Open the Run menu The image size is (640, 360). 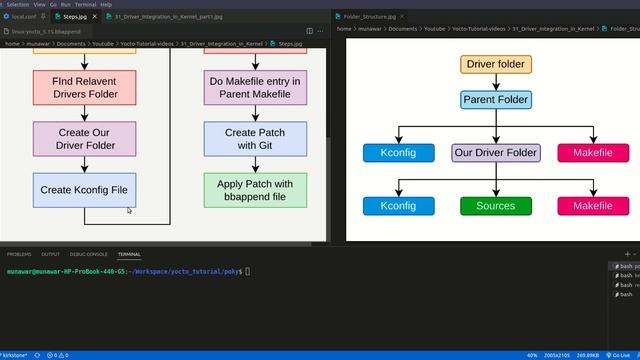[66, 4]
